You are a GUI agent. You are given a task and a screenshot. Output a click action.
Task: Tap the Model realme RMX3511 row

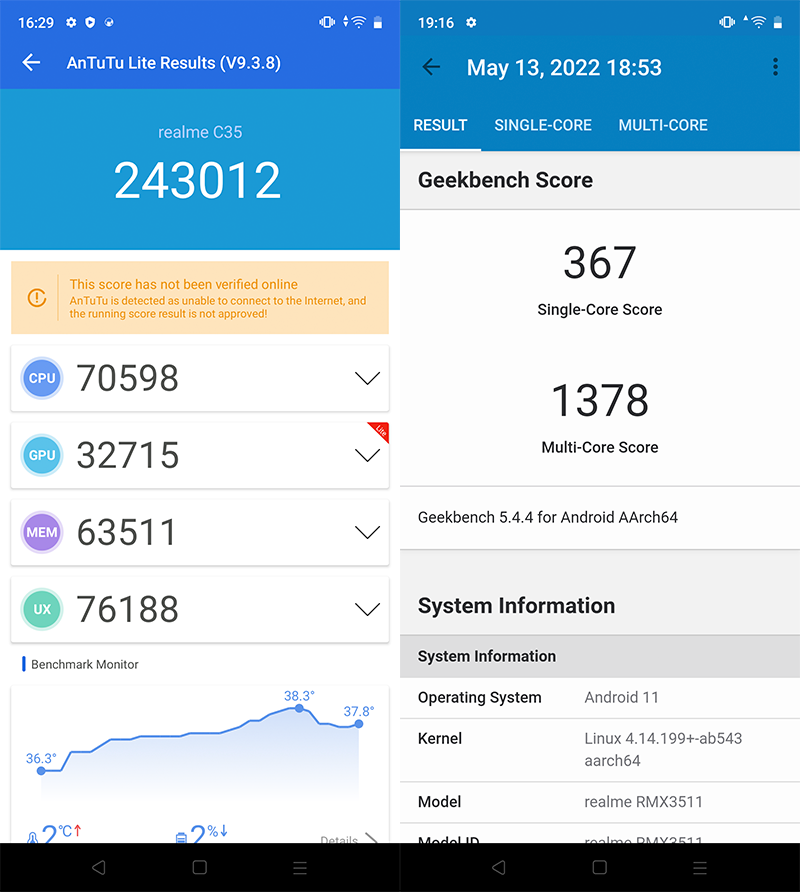point(600,802)
